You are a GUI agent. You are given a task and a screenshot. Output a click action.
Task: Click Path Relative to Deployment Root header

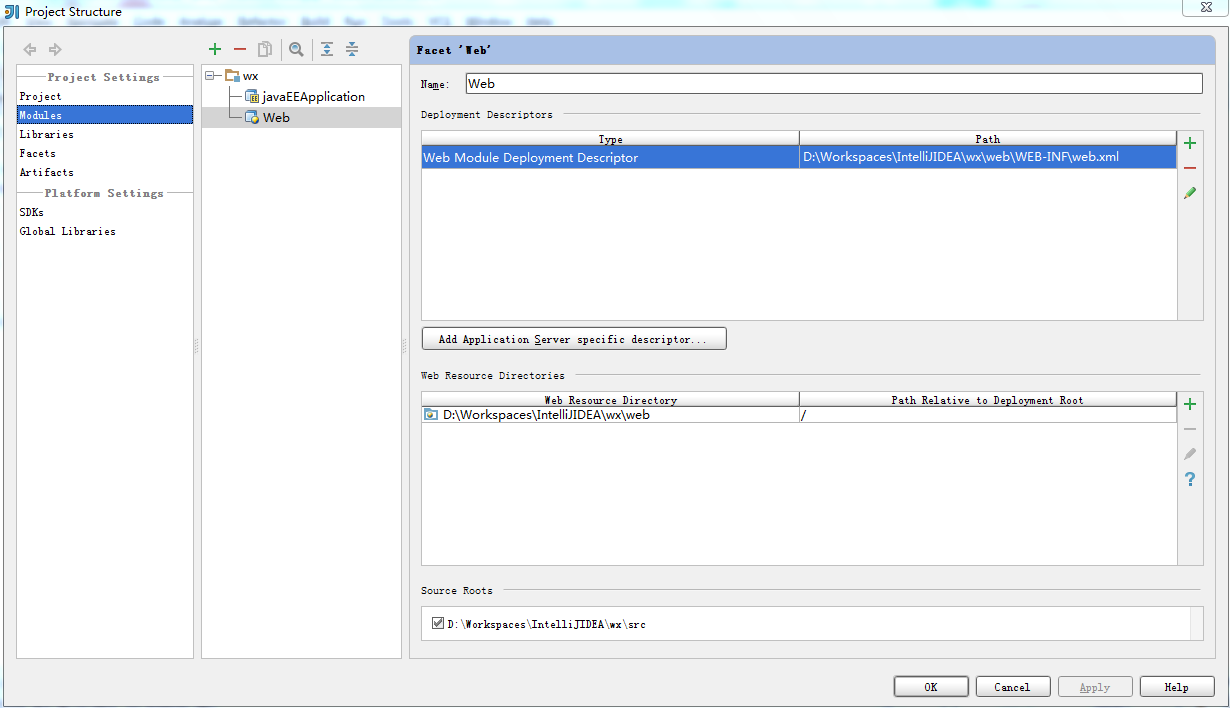click(988, 399)
